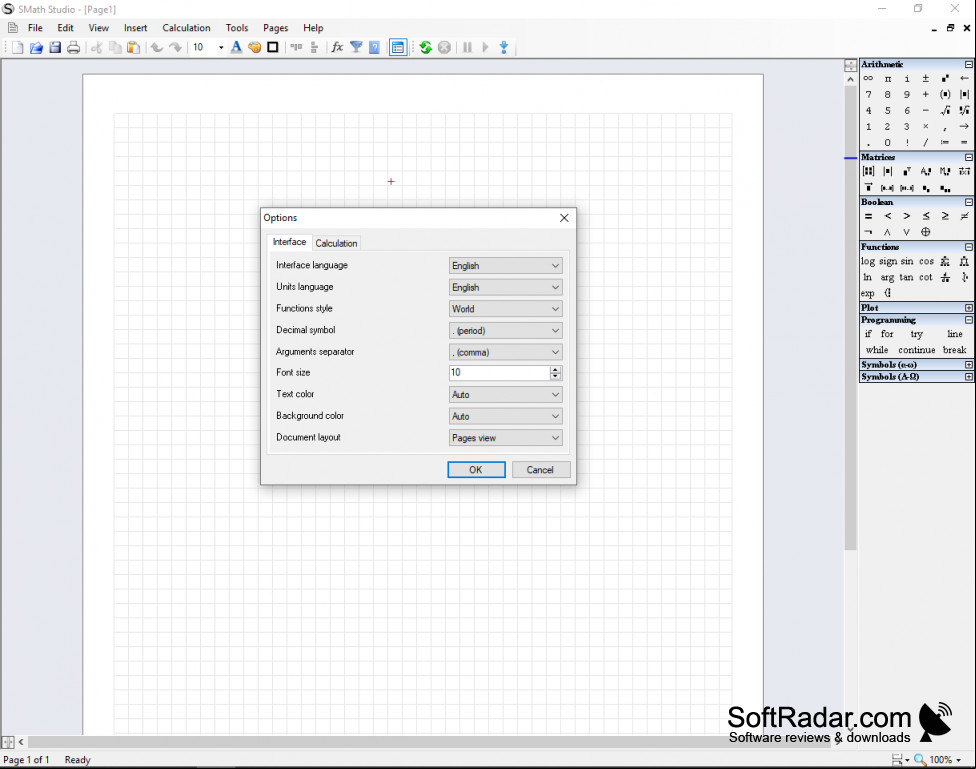This screenshot has height=769, width=976.
Task: Collapse the Arithmetic panel
Action: (x=969, y=64)
